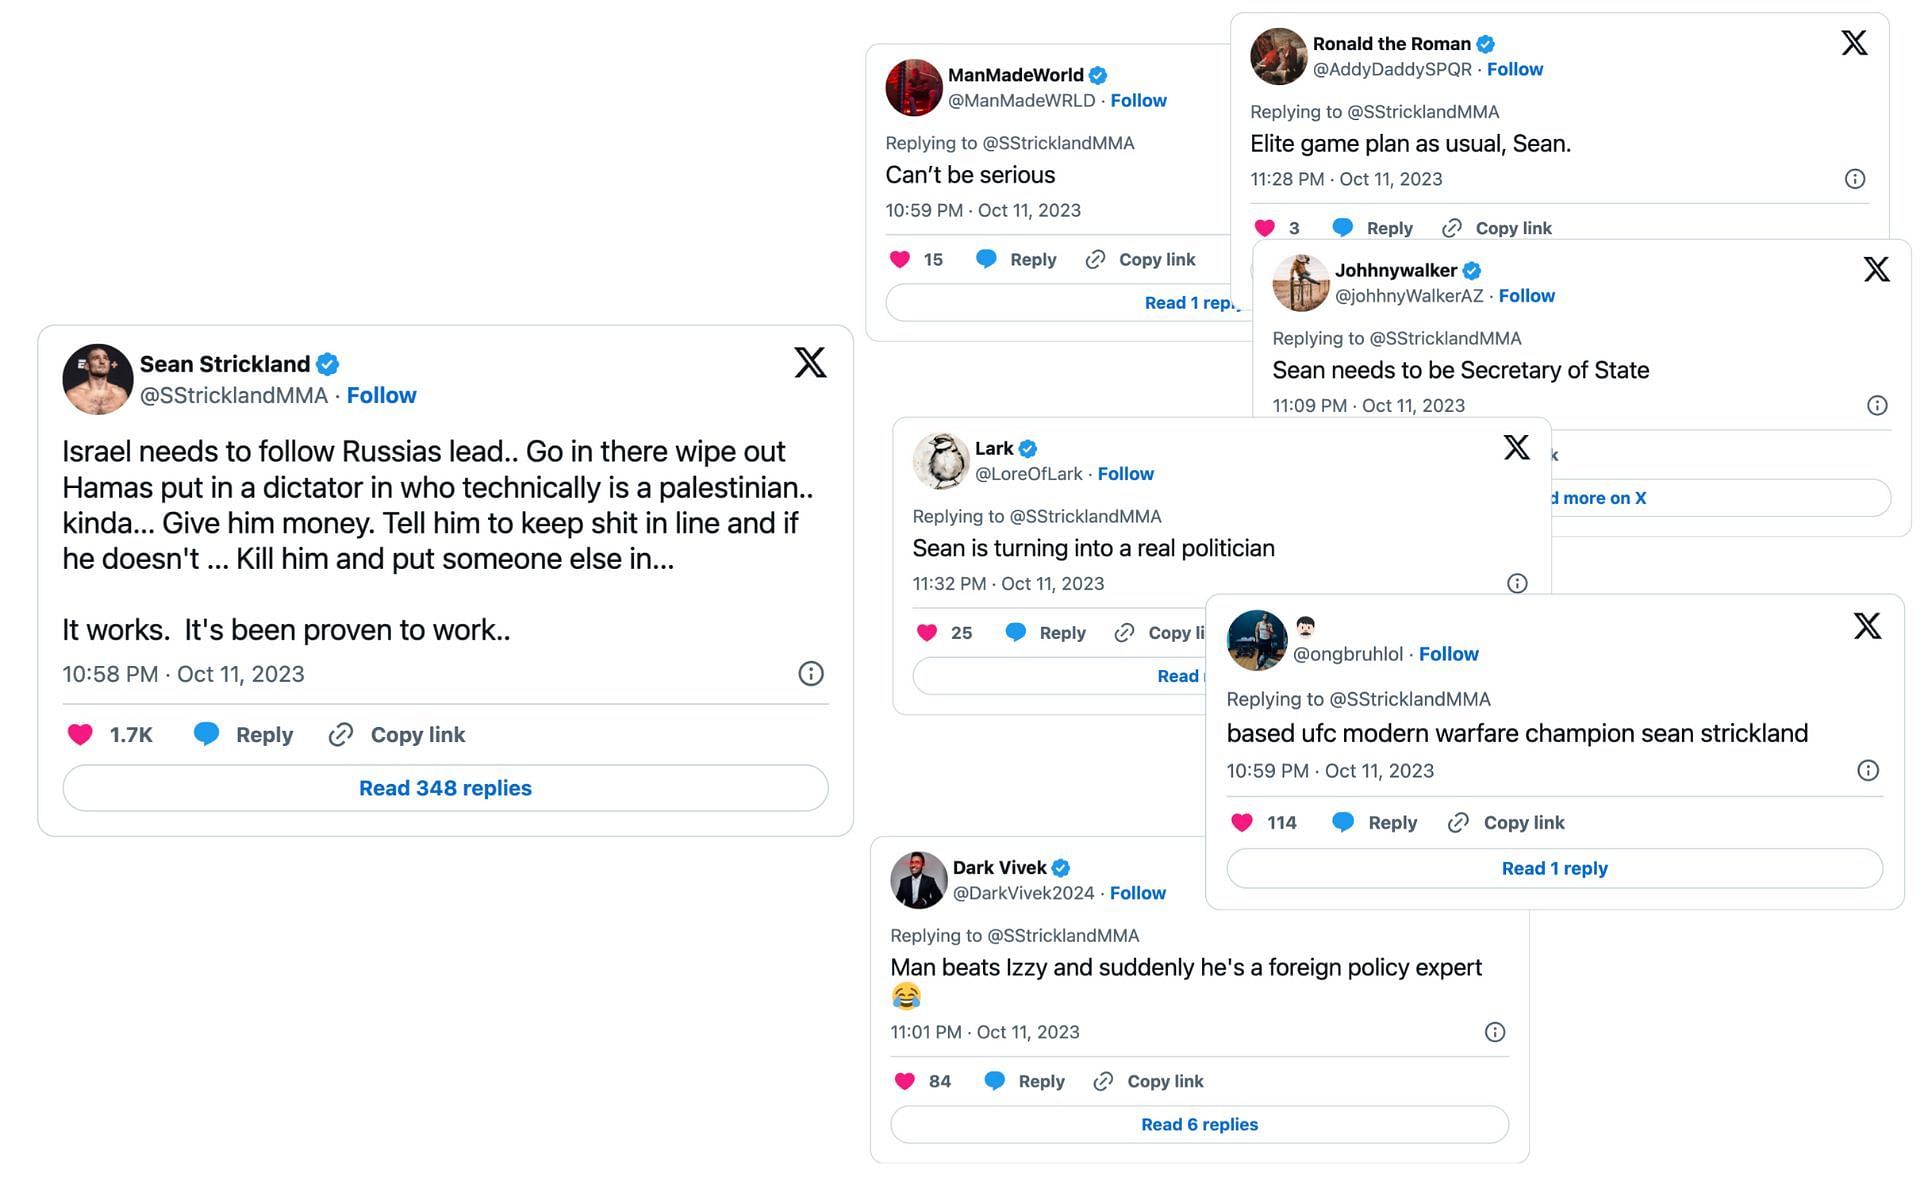Image resolution: width=1920 pixels, height=1200 pixels.
Task: Like ManMadeWorld's reply via heart icon
Action: 900,259
